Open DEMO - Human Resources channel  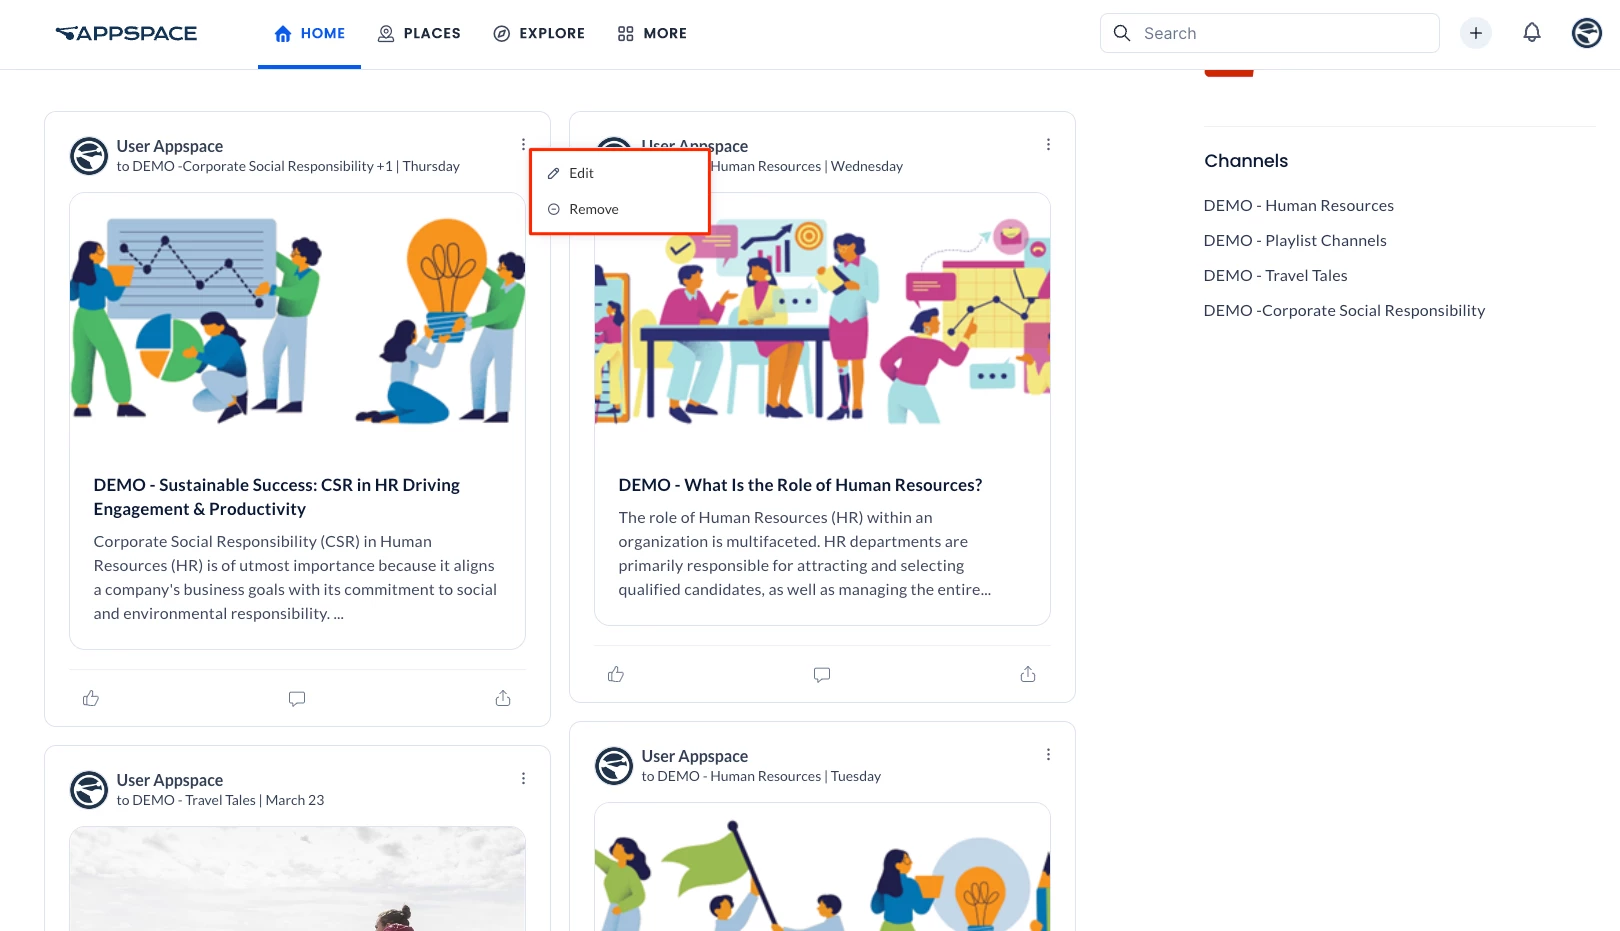(x=1298, y=206)
